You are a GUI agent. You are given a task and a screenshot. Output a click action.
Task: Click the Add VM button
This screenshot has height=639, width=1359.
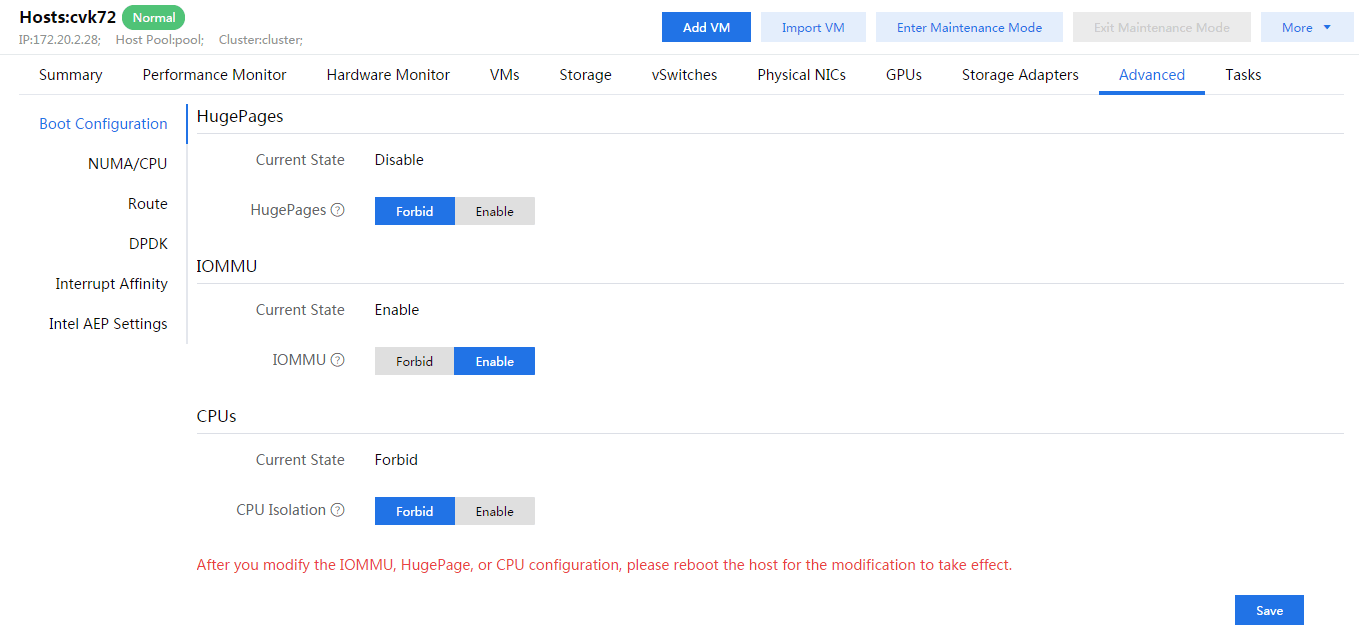click(x=706, y=28)
